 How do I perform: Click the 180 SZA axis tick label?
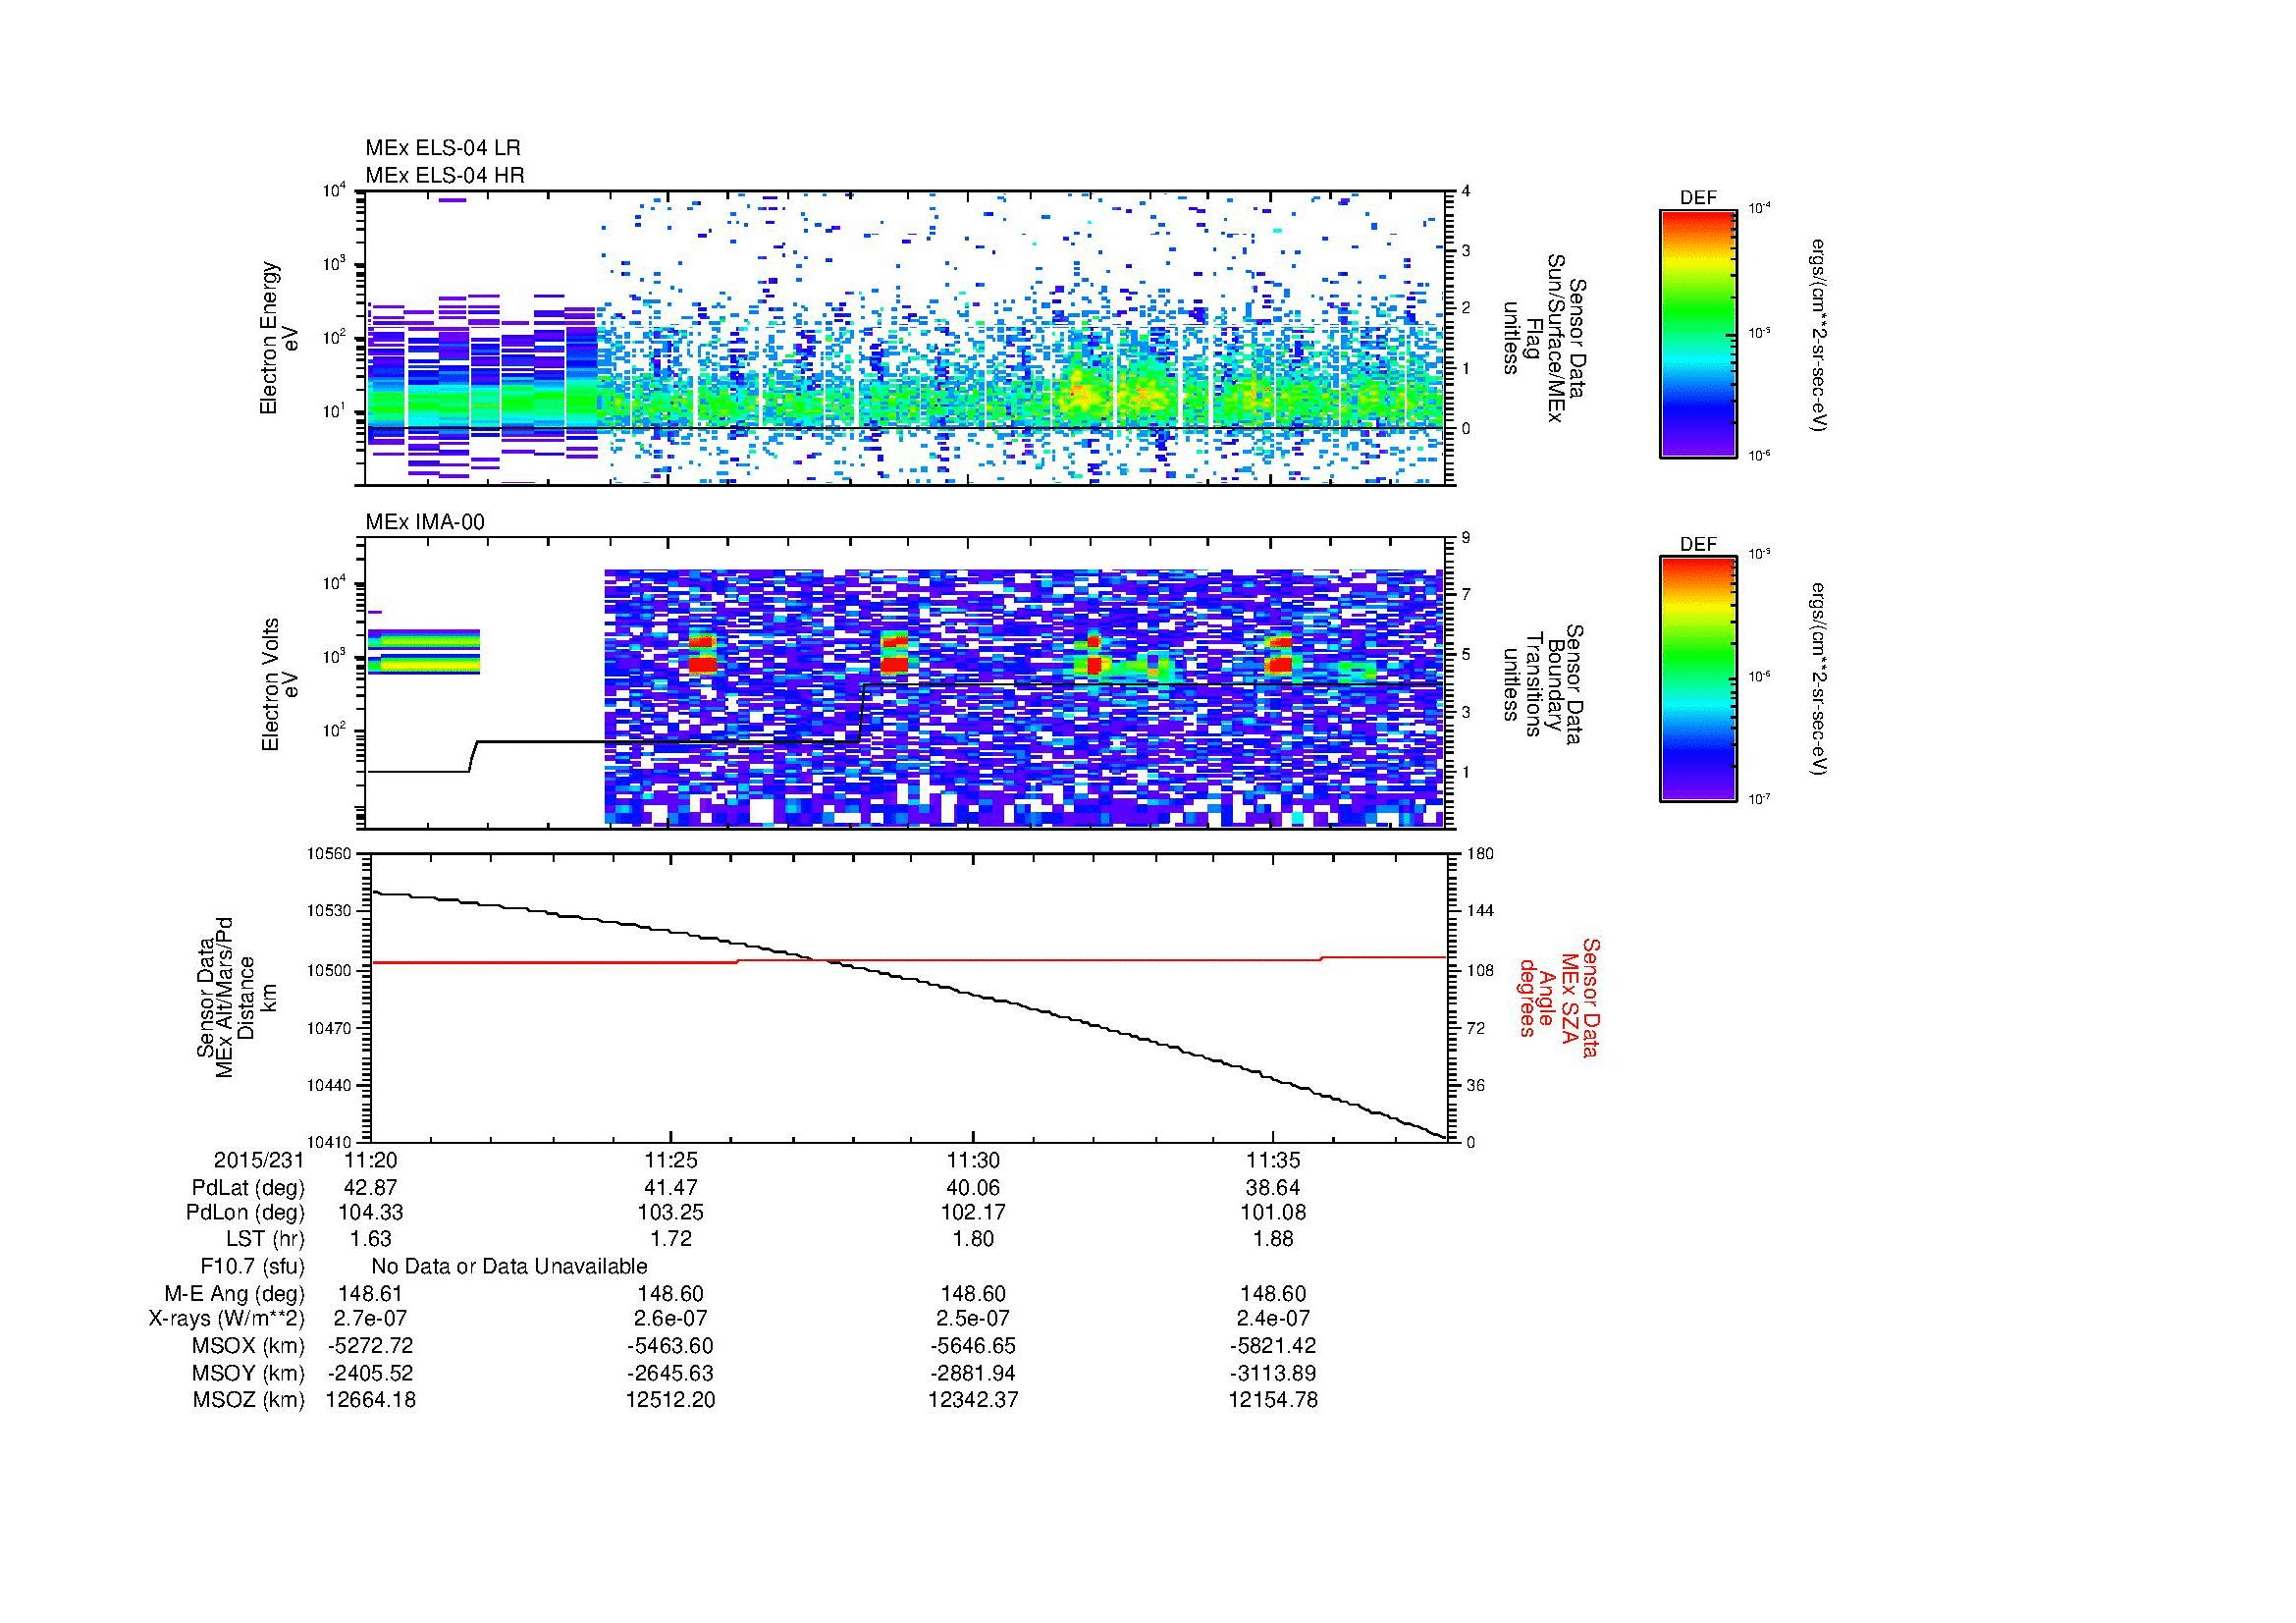tap(1480, 854)
